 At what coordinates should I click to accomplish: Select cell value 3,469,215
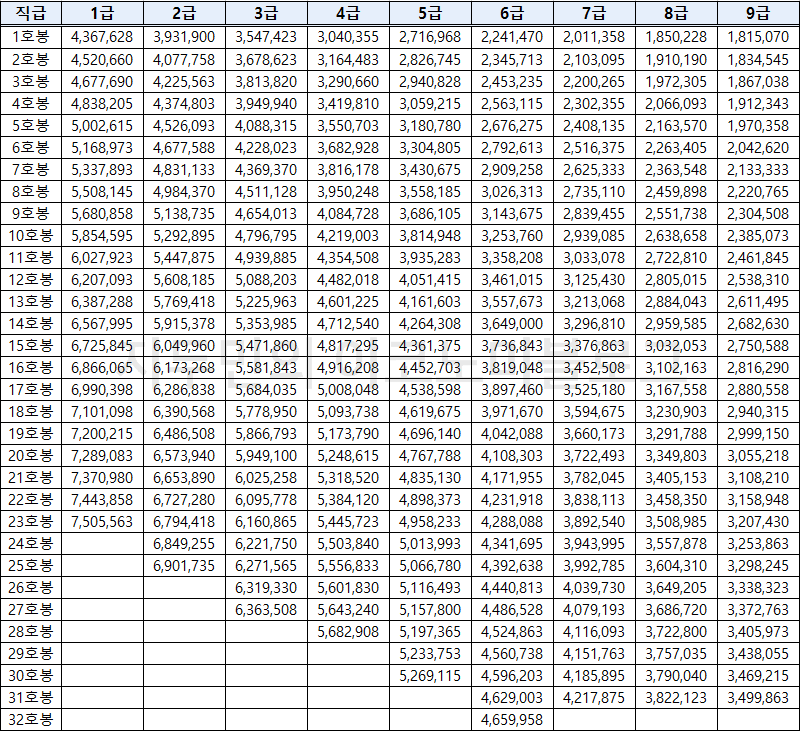click(758, 675)
